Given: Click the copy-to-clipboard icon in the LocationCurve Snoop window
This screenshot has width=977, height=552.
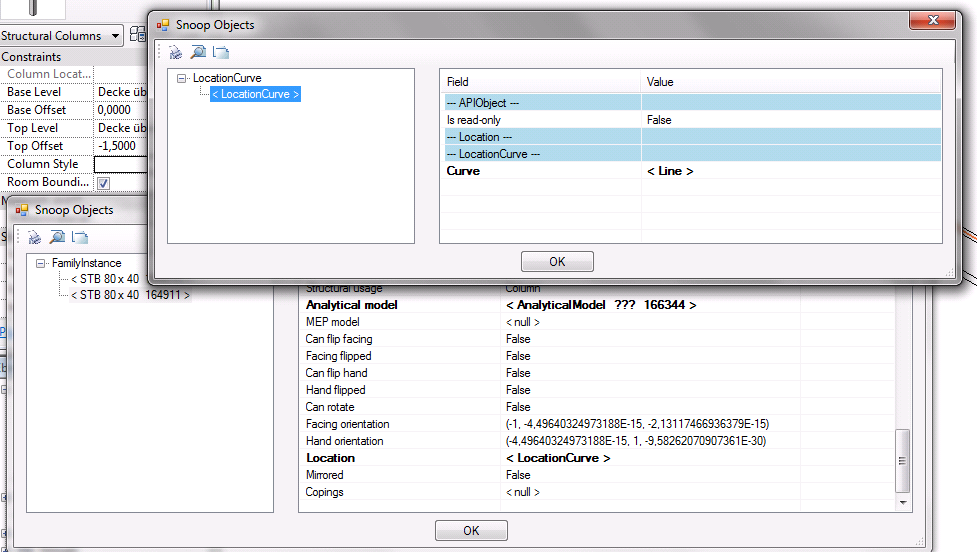Looking at the screenshot, I should click(221, 52).
